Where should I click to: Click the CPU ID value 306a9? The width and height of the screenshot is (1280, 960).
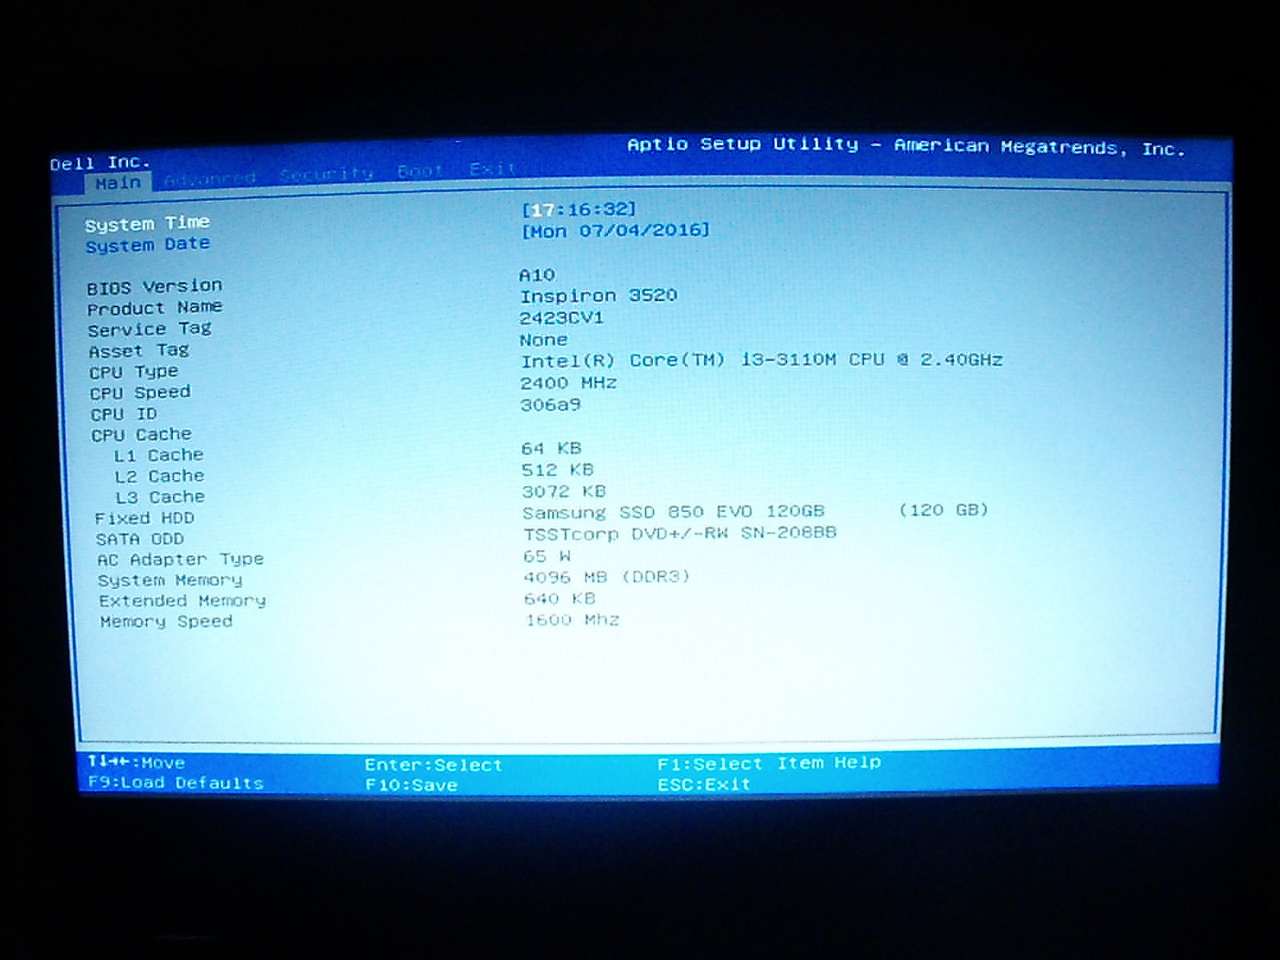[551, 405]
